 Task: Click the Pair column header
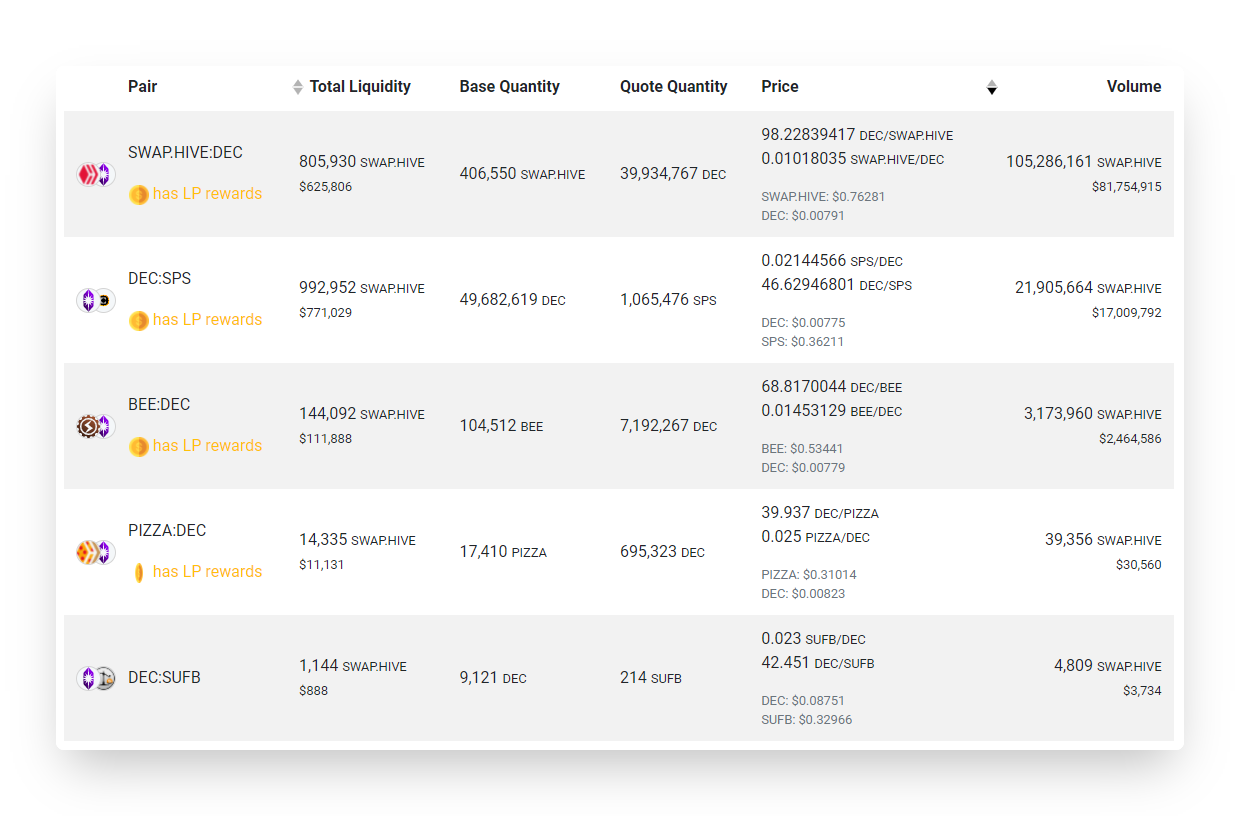point(143,86)
